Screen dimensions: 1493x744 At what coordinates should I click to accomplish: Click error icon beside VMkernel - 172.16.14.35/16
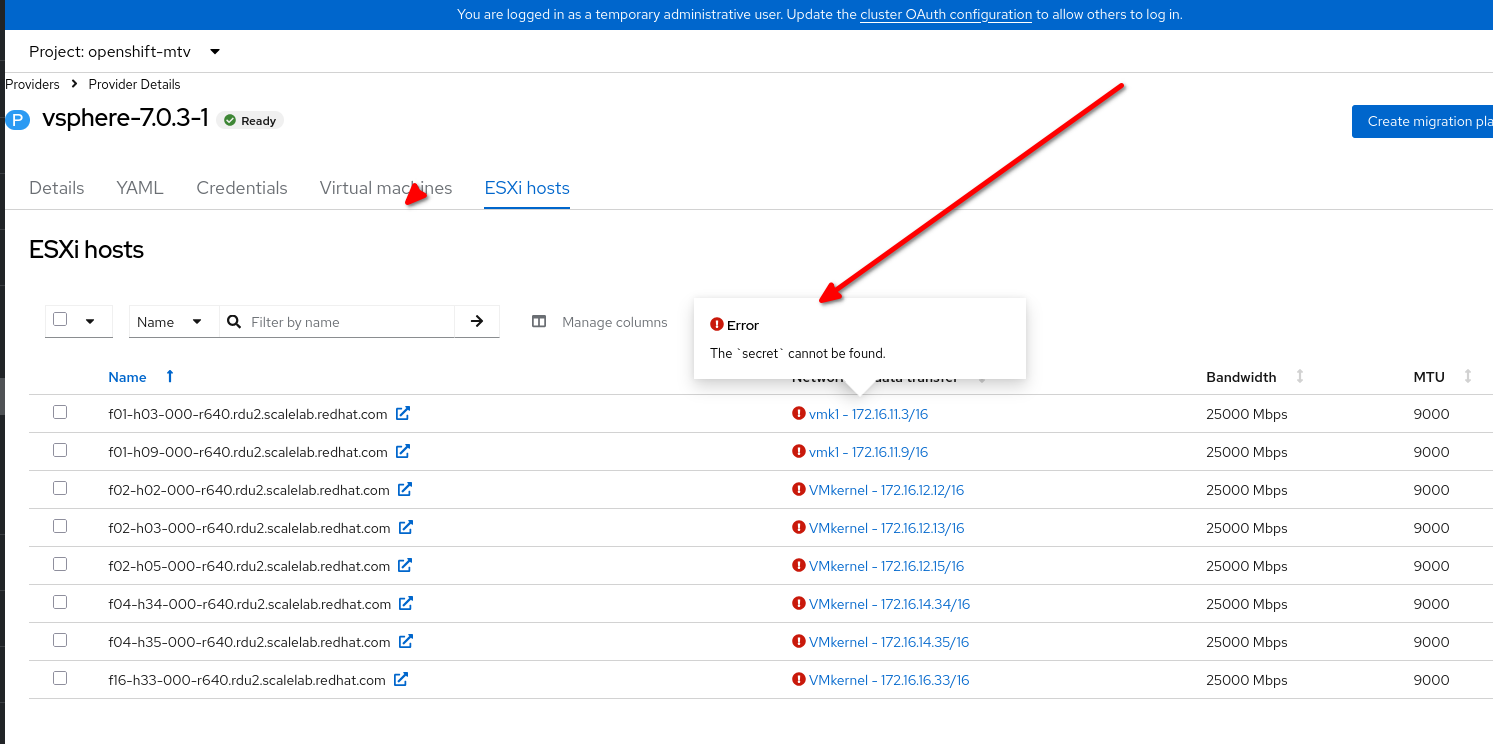(x=799, y=641)
